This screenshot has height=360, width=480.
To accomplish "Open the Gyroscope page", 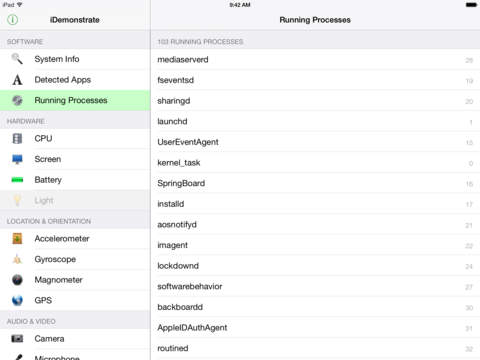I will [75, 259].
